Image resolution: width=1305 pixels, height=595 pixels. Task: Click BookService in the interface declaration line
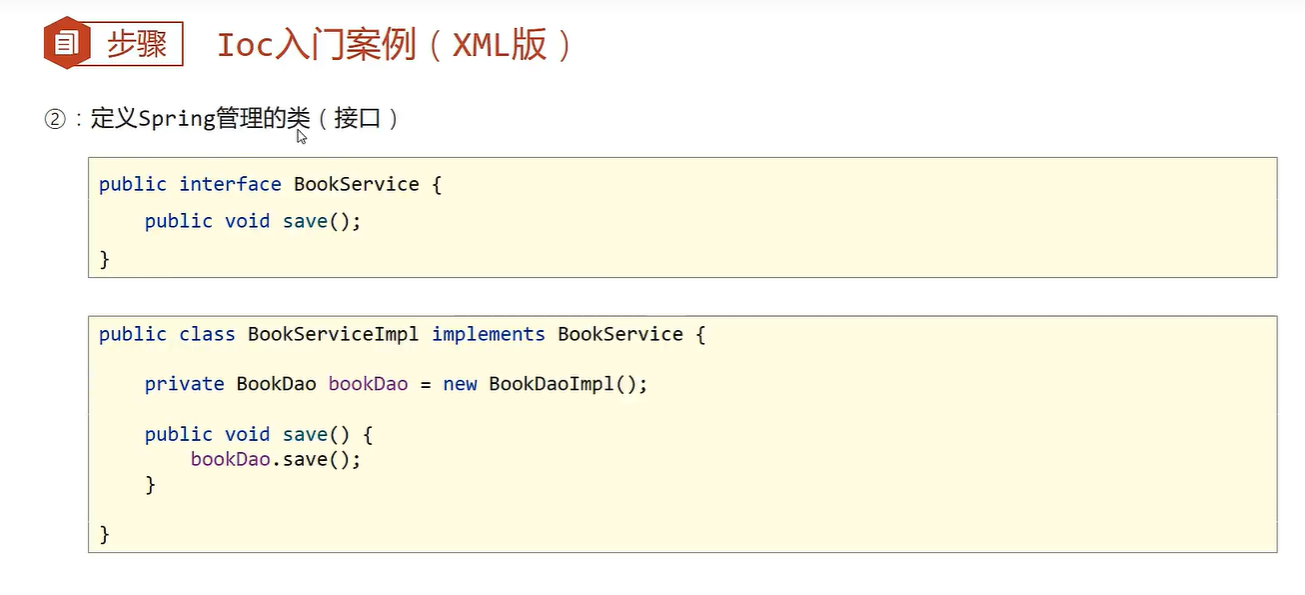[x=356, y=184]
